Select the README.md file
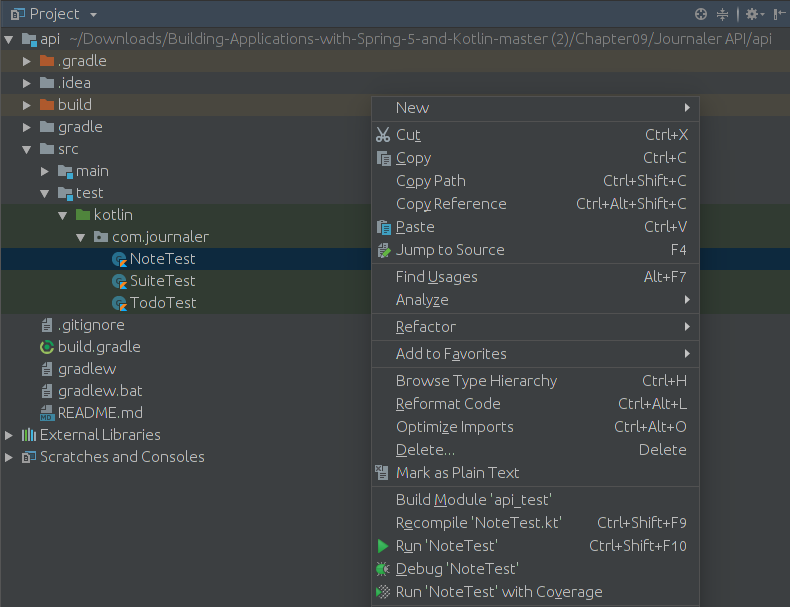Screen dimensions: 790x607 coord(100,413)
